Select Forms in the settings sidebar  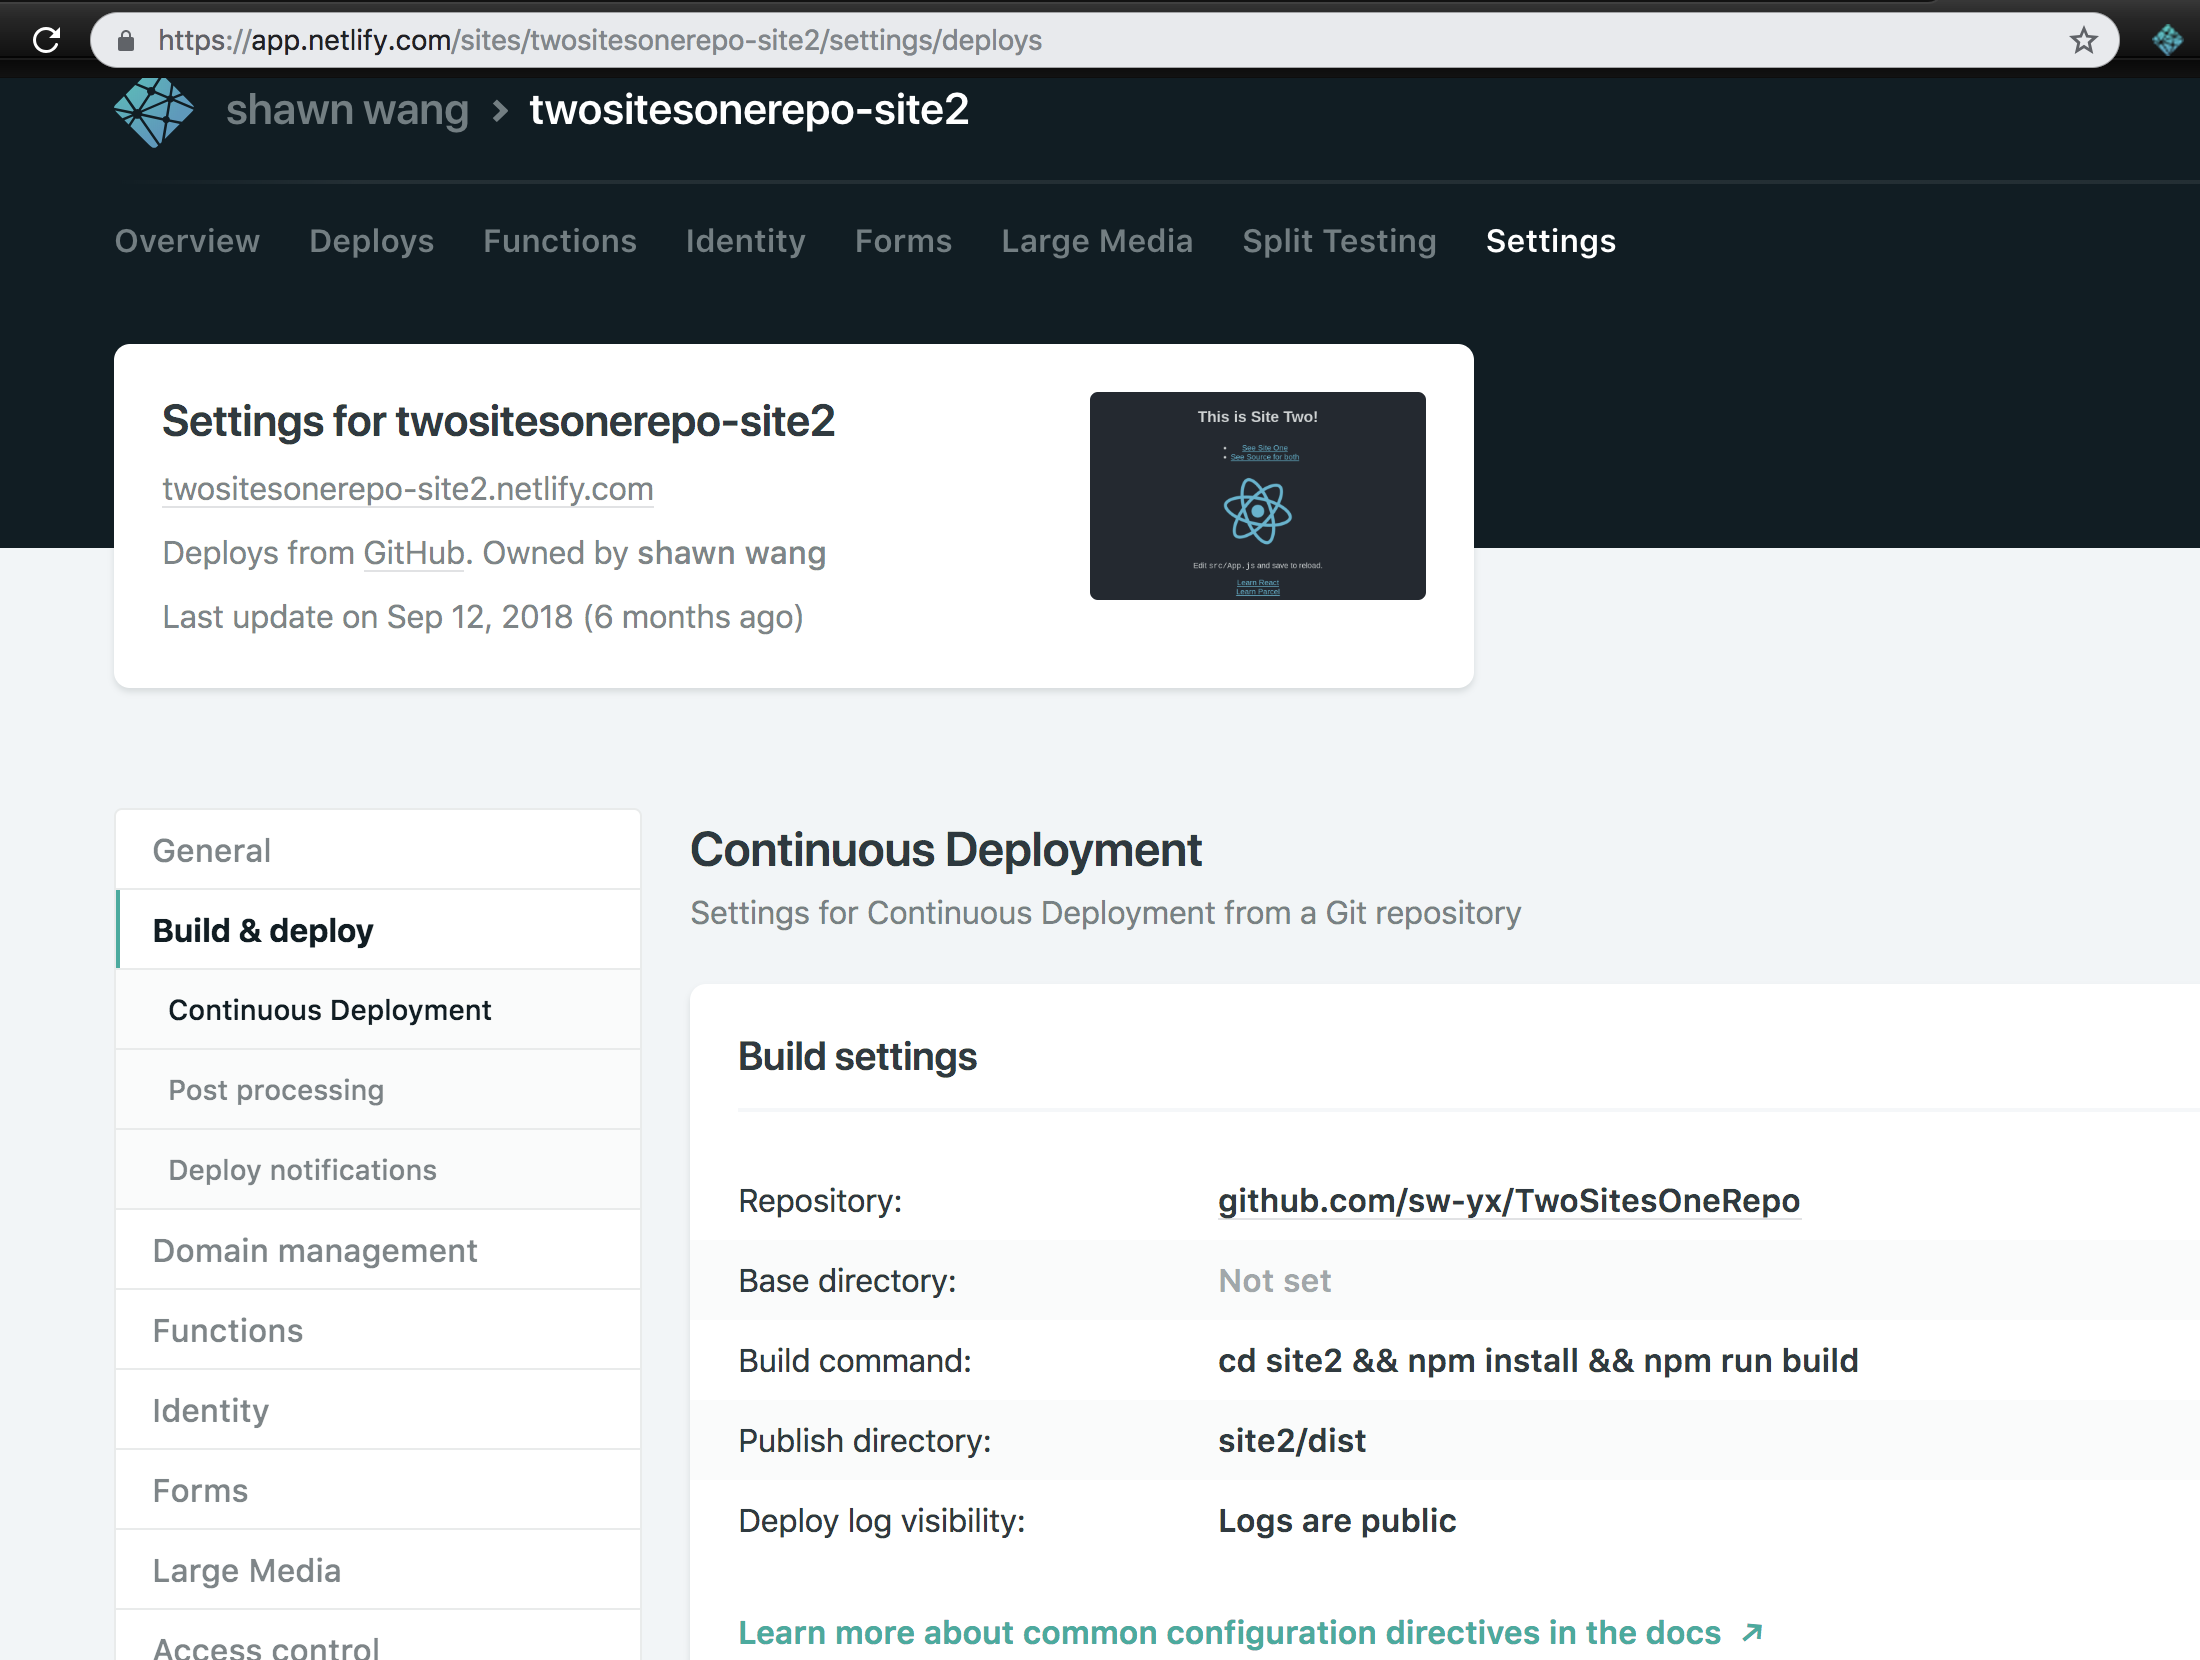click(378, 1490)
